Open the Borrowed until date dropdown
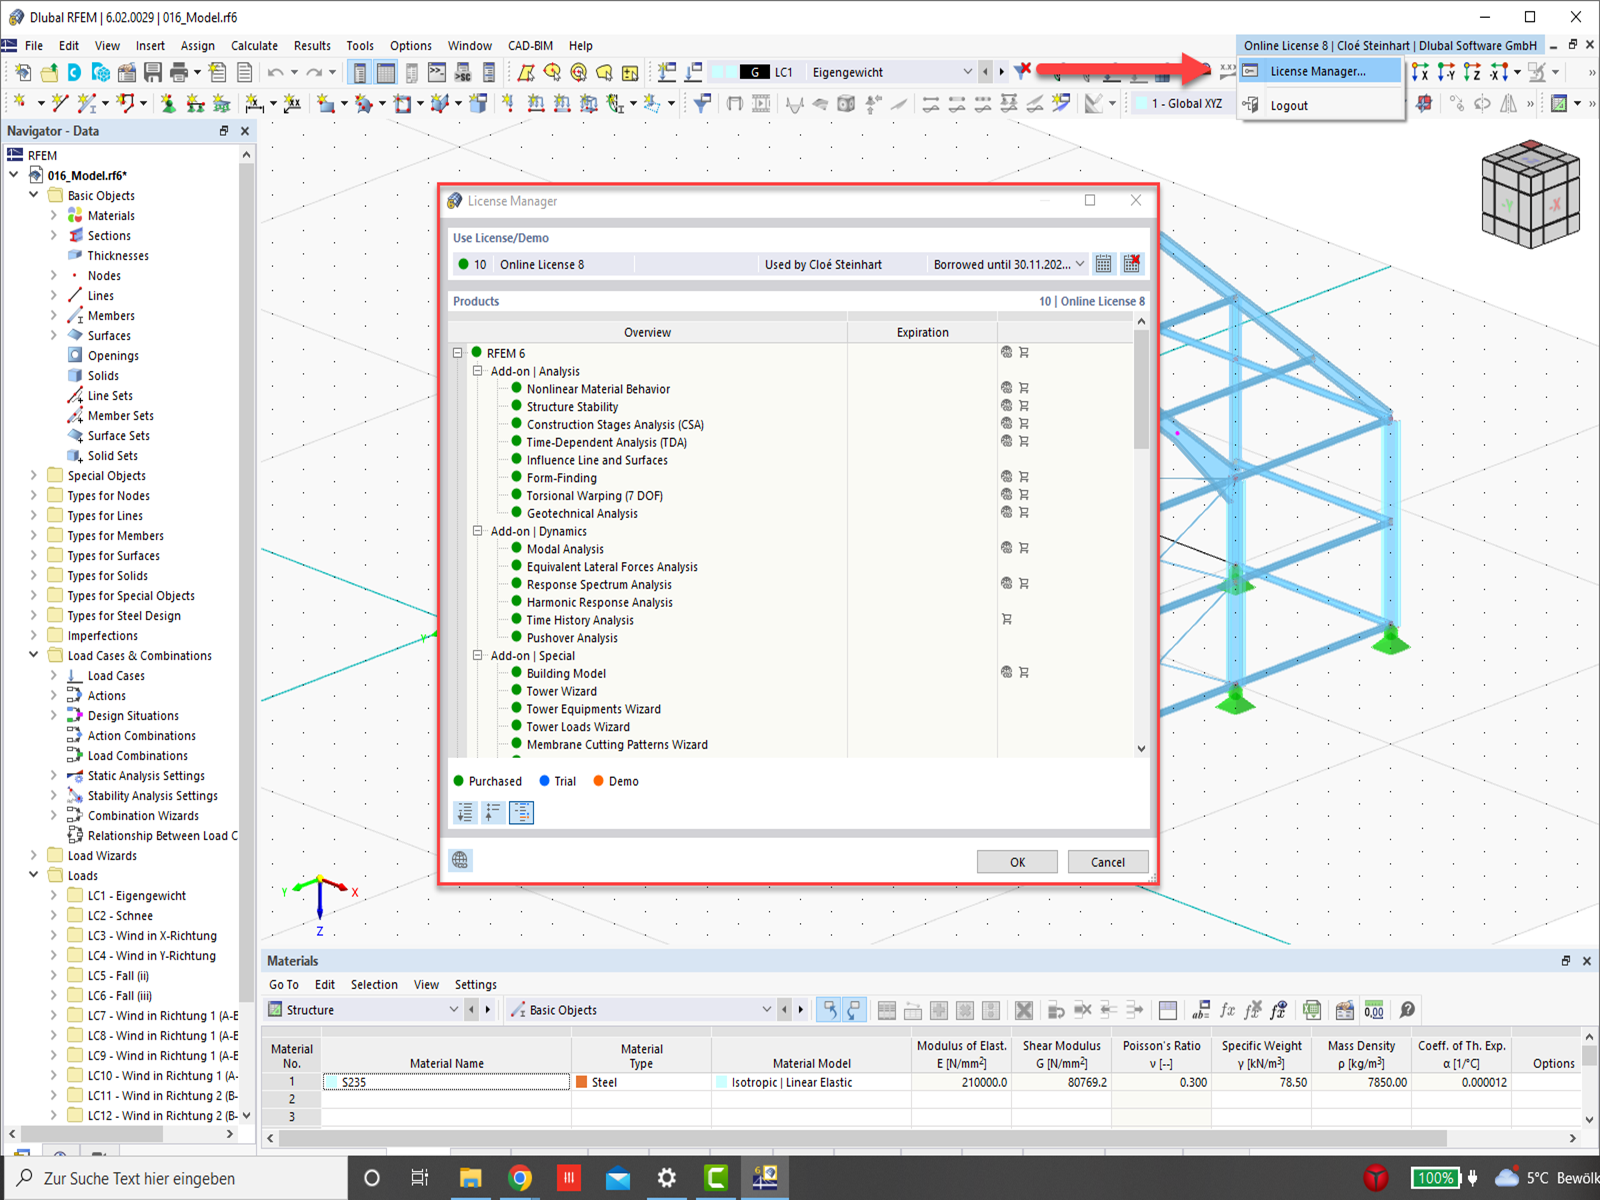The width and height of the screenshot is (1600, 1200). pyautogui.click(x=1080, y=264)
